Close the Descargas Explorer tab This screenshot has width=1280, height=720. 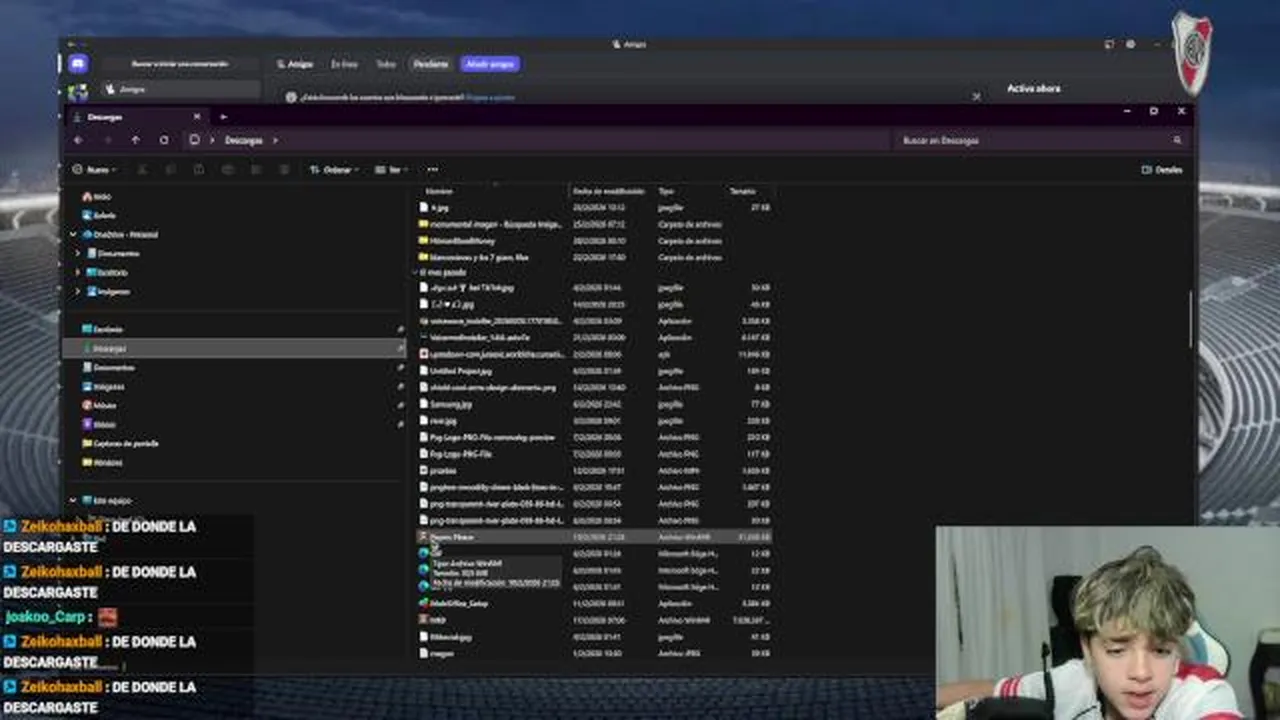[196, 117]
